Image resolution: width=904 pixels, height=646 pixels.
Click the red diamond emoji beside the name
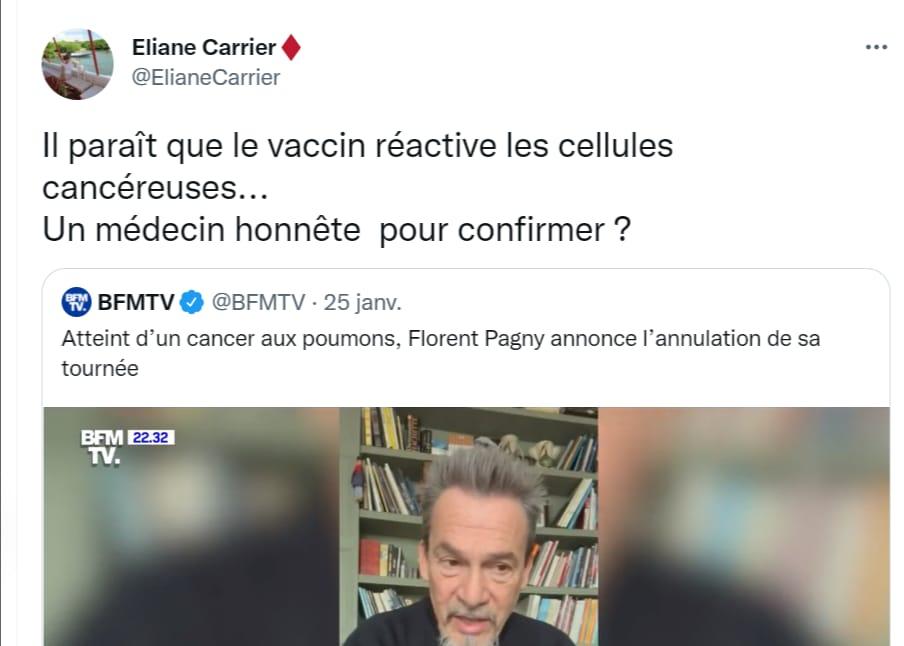click(291, 47)
